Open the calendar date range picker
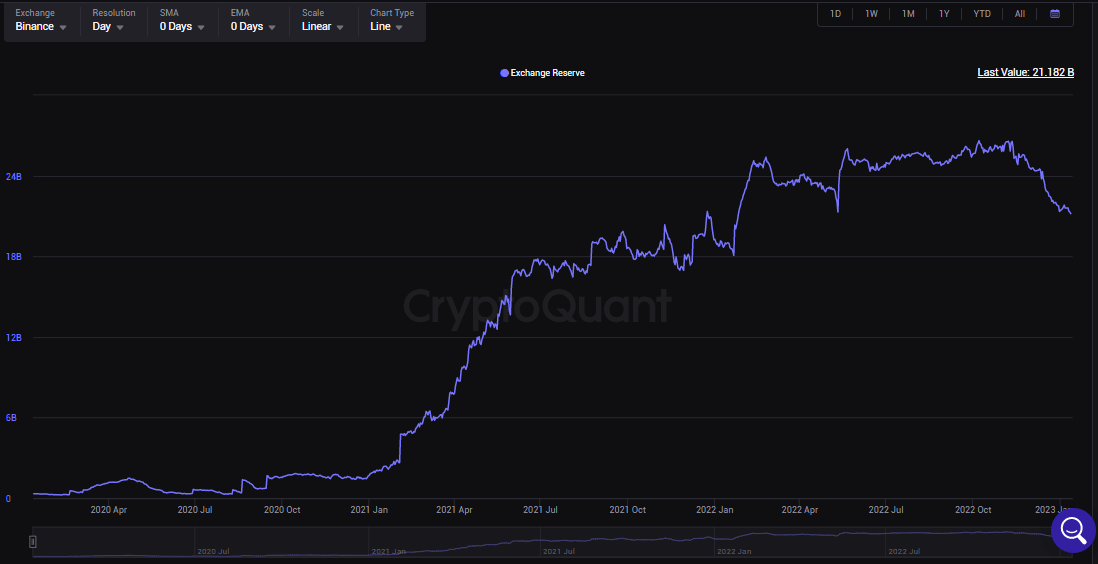1098x564 pixels. point(1055,14)
